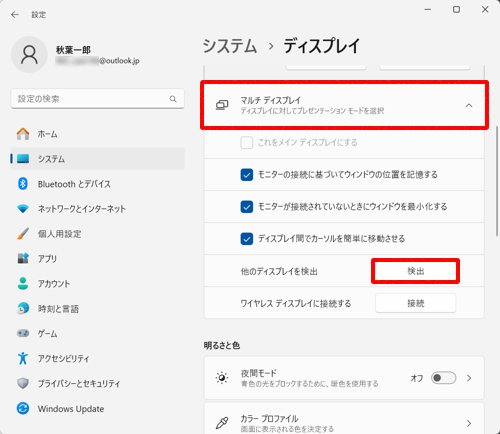Select システム in the sidebar

[97, 159]
